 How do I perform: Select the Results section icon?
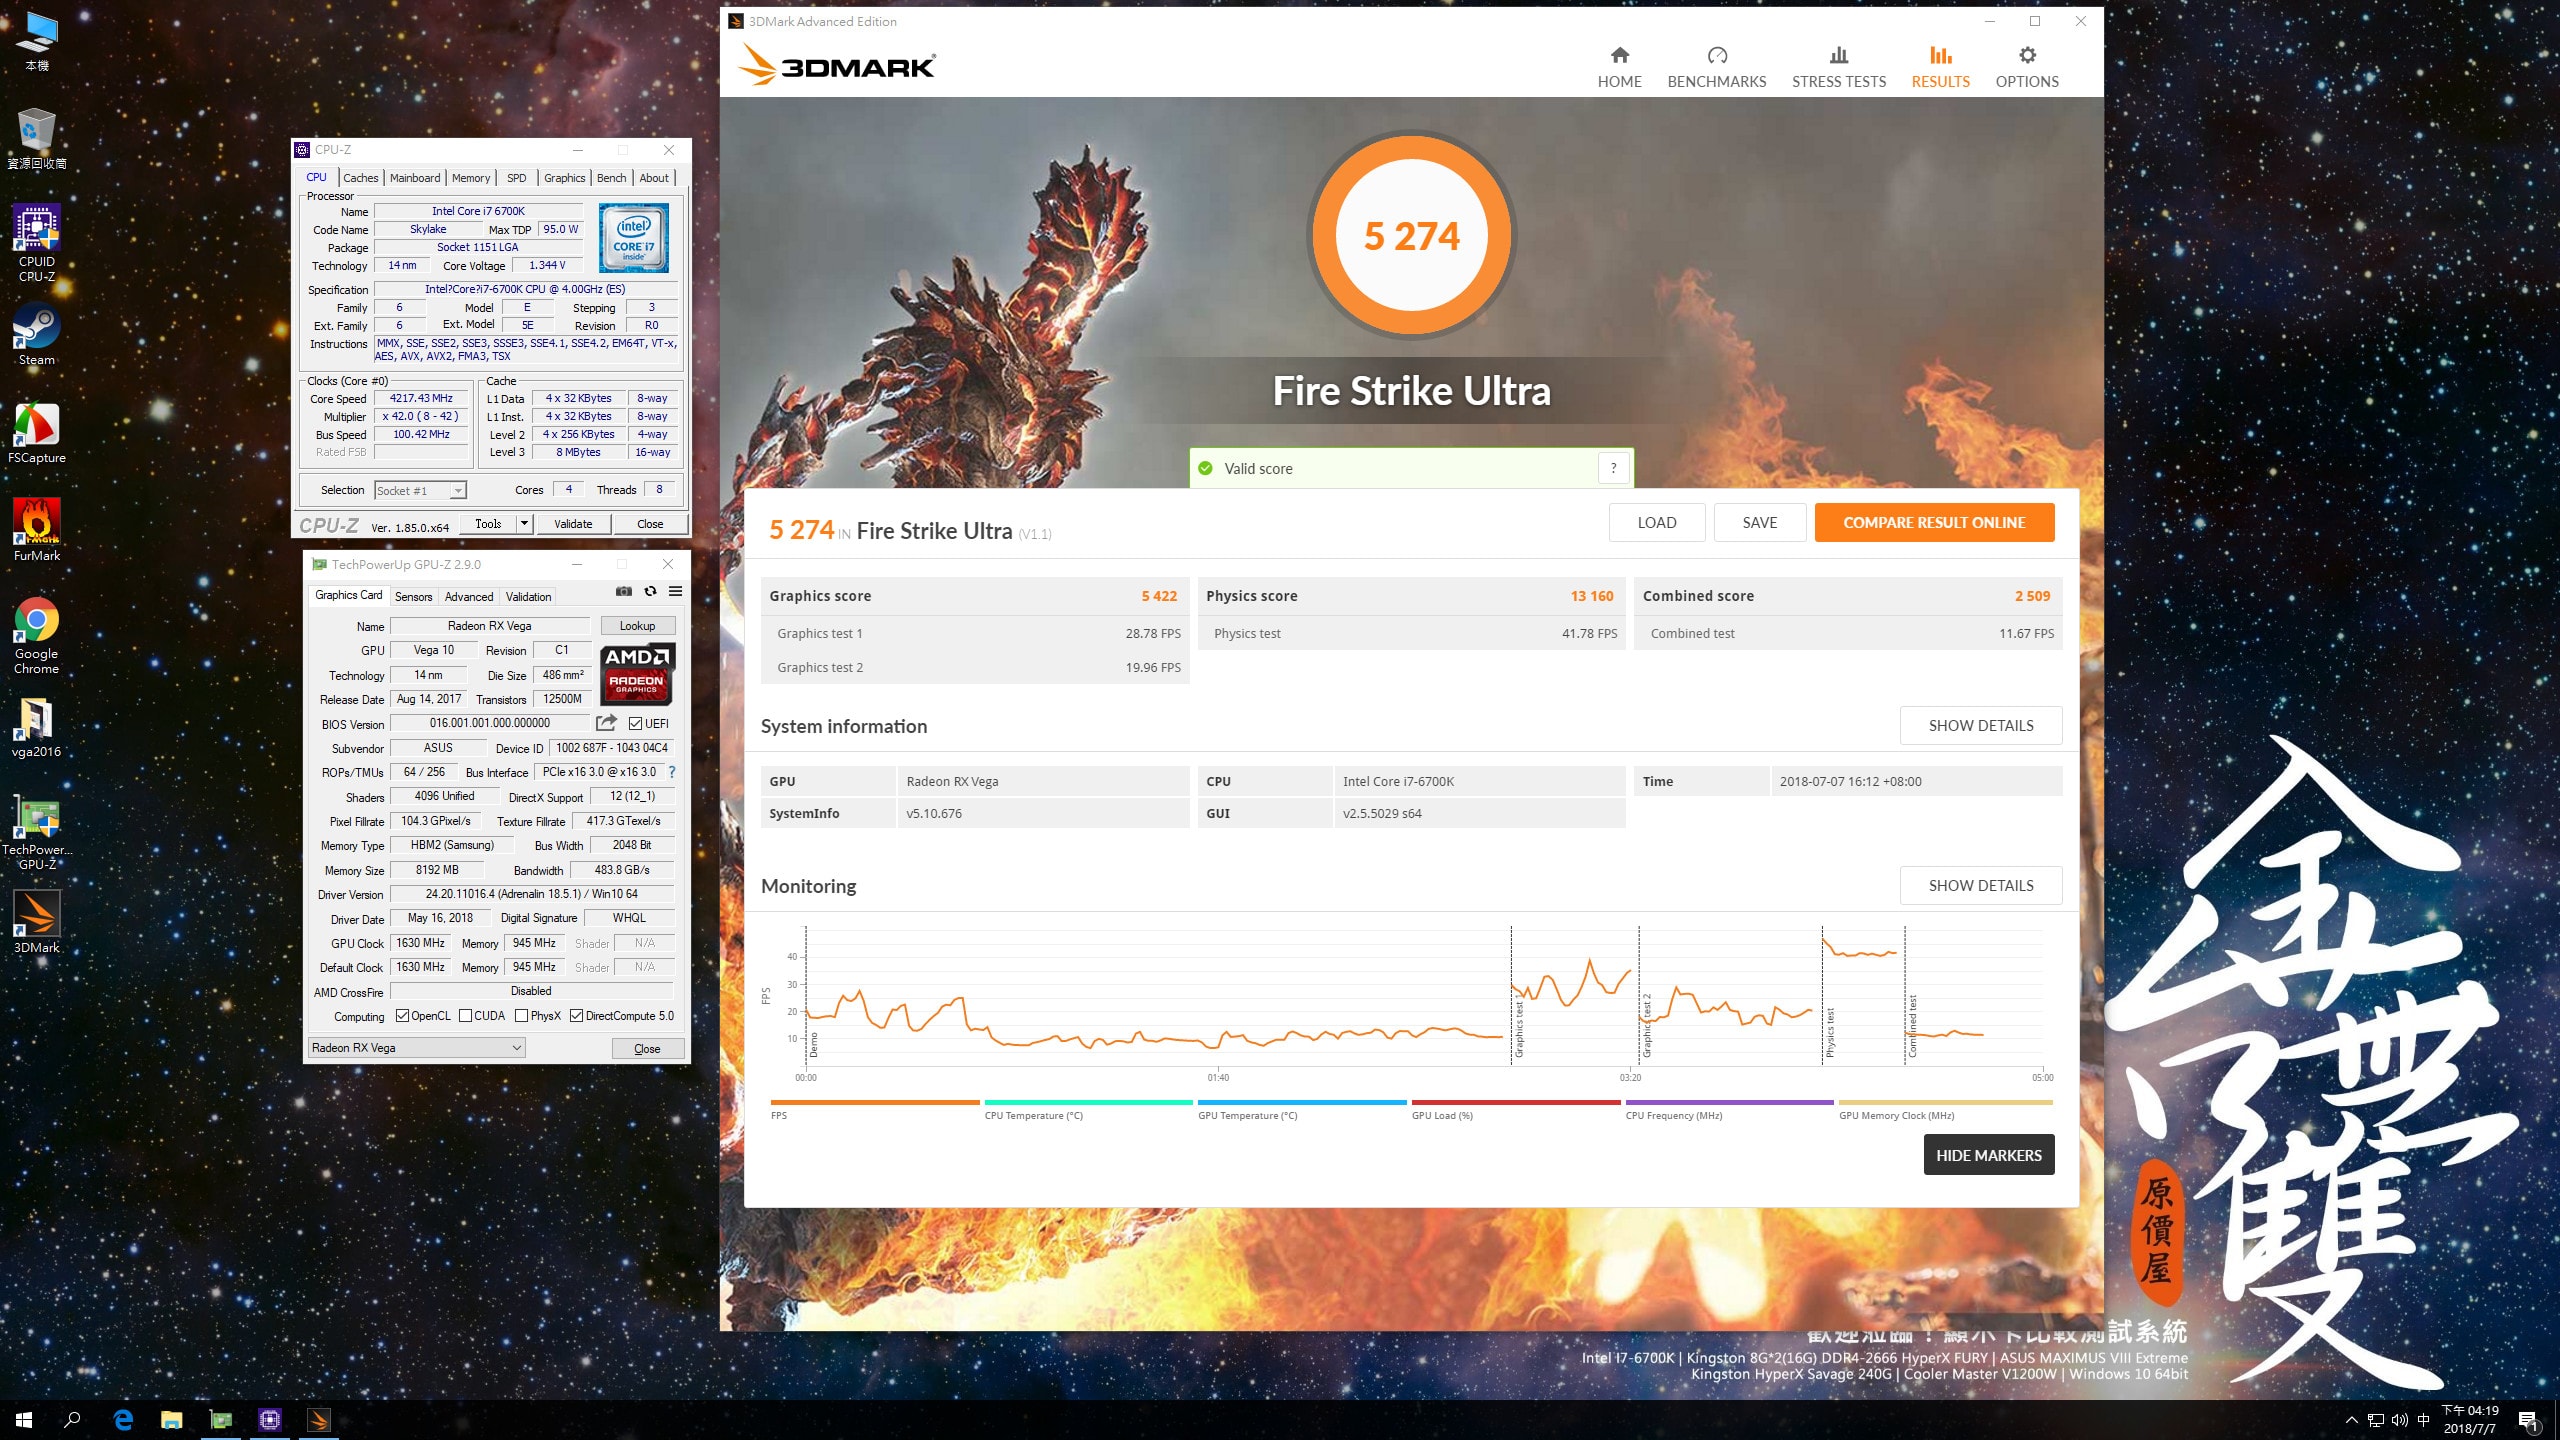coord(1940,55)
